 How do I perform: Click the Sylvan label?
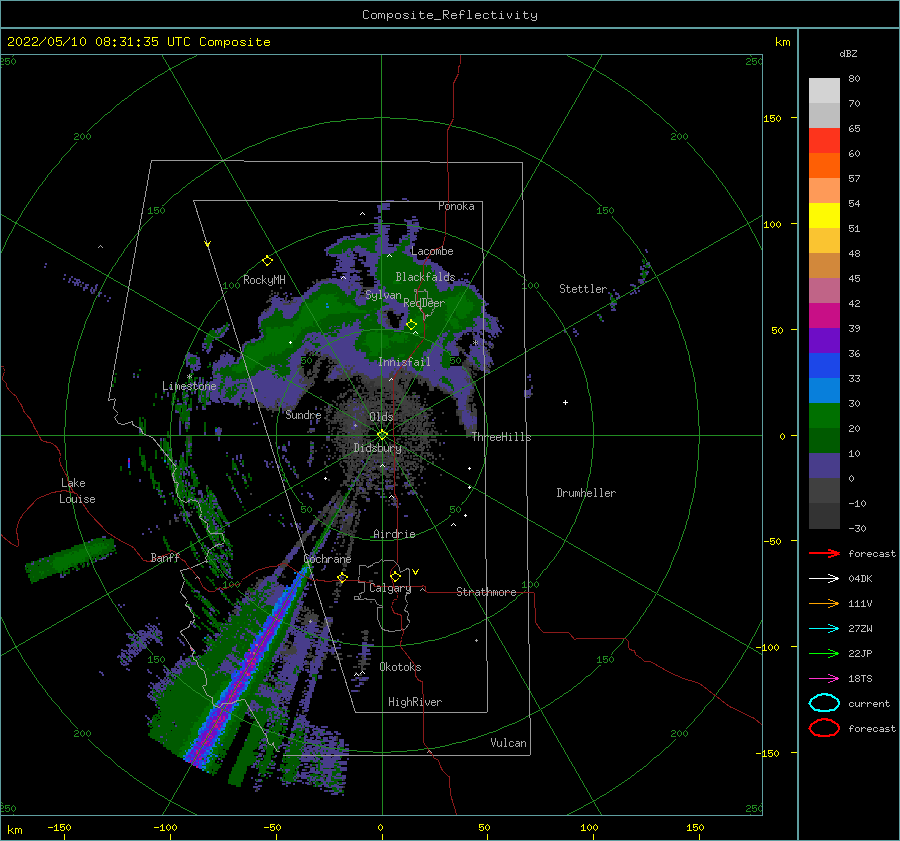click(x=383, y=295)
